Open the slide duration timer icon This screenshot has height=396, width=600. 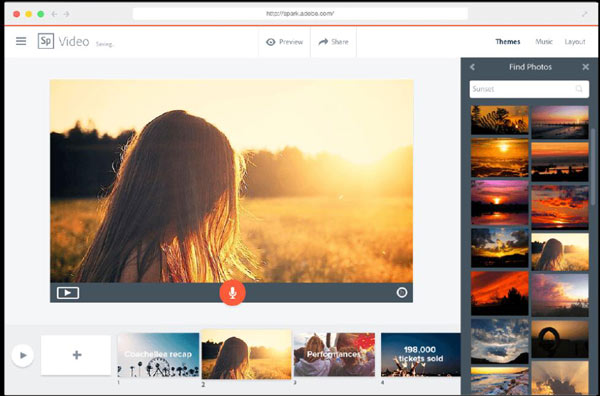click(x=401, y=293)
